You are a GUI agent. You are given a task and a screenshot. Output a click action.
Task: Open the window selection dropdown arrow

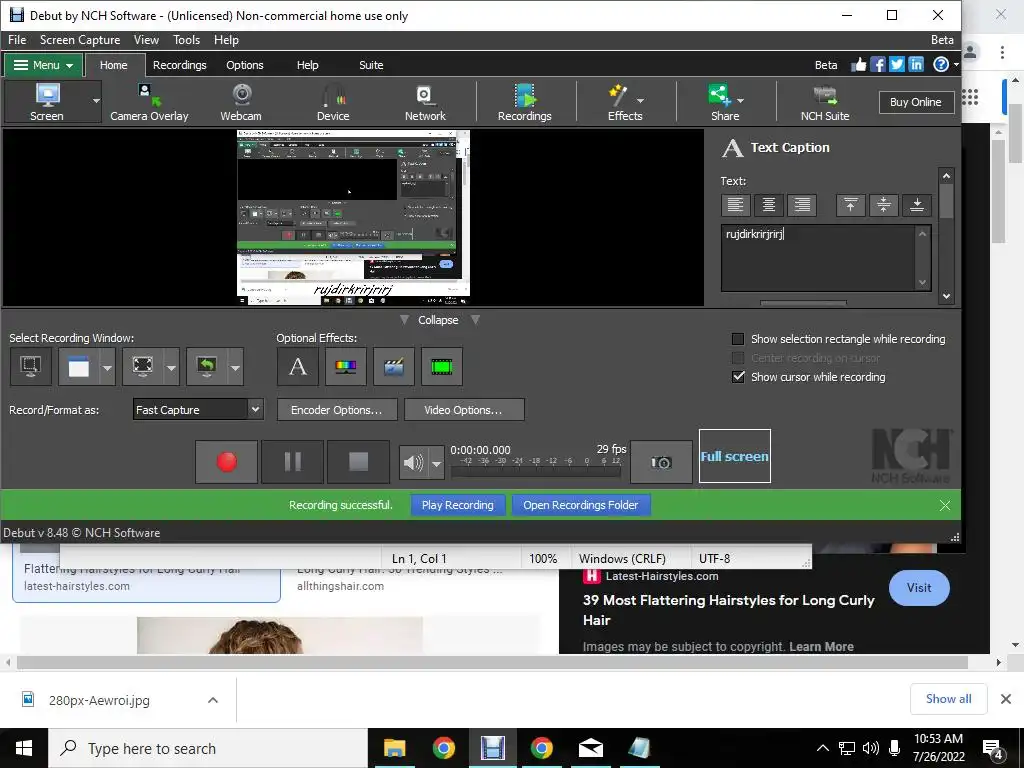107,367
